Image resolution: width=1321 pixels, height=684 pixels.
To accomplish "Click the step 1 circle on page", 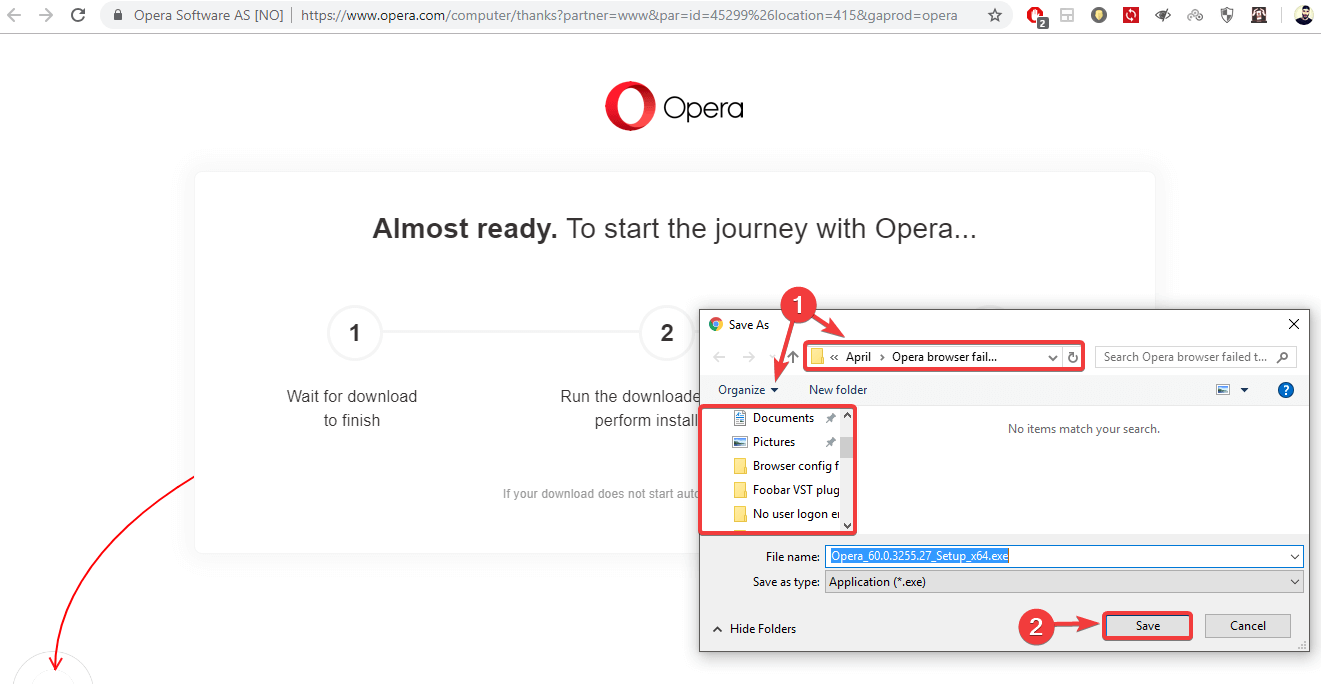I will pos(354,333).
